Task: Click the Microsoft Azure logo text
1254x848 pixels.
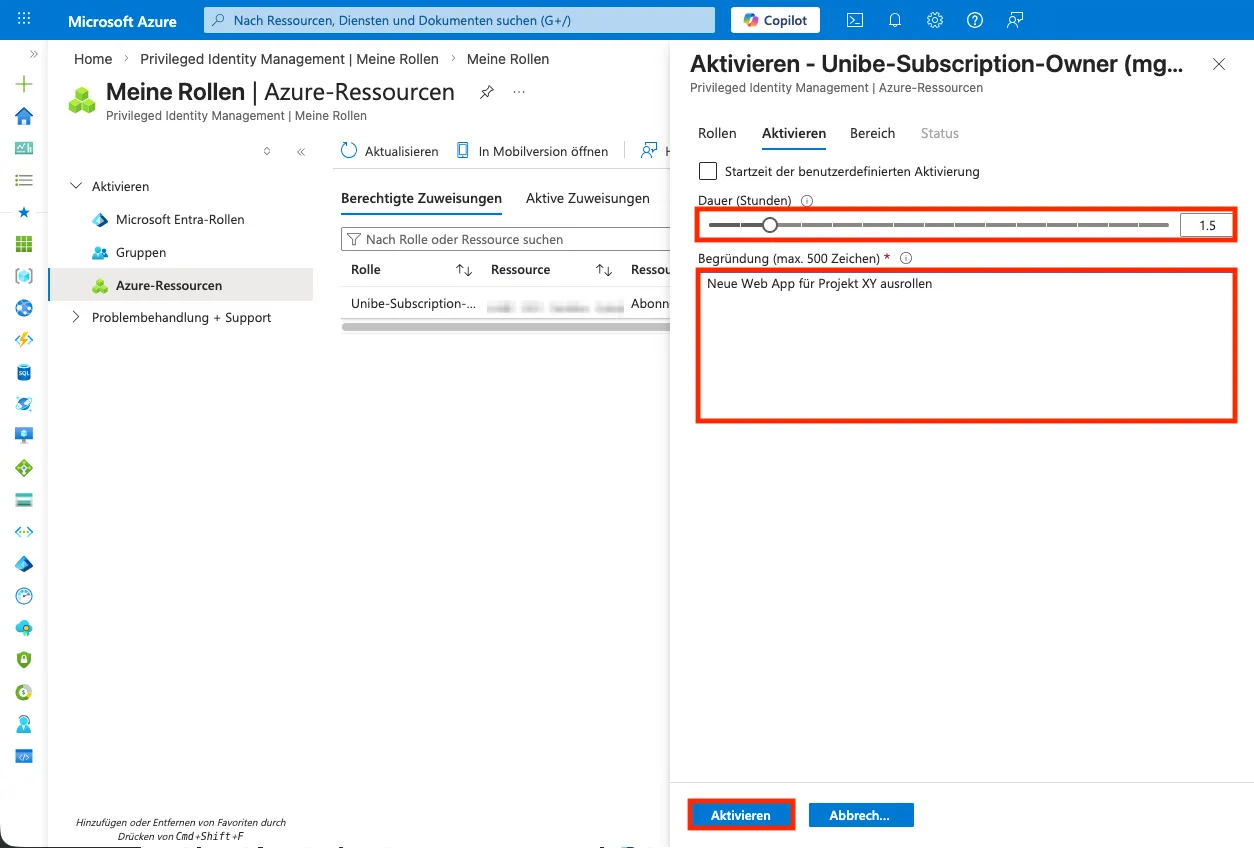Action: 122,21
